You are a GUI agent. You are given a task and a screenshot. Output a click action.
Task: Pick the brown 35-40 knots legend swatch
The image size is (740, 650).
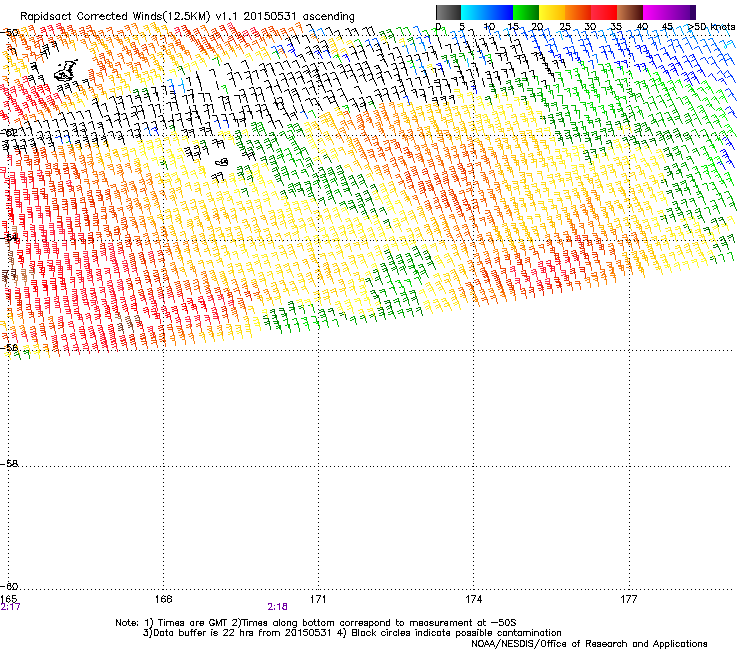tap(630, 12)
